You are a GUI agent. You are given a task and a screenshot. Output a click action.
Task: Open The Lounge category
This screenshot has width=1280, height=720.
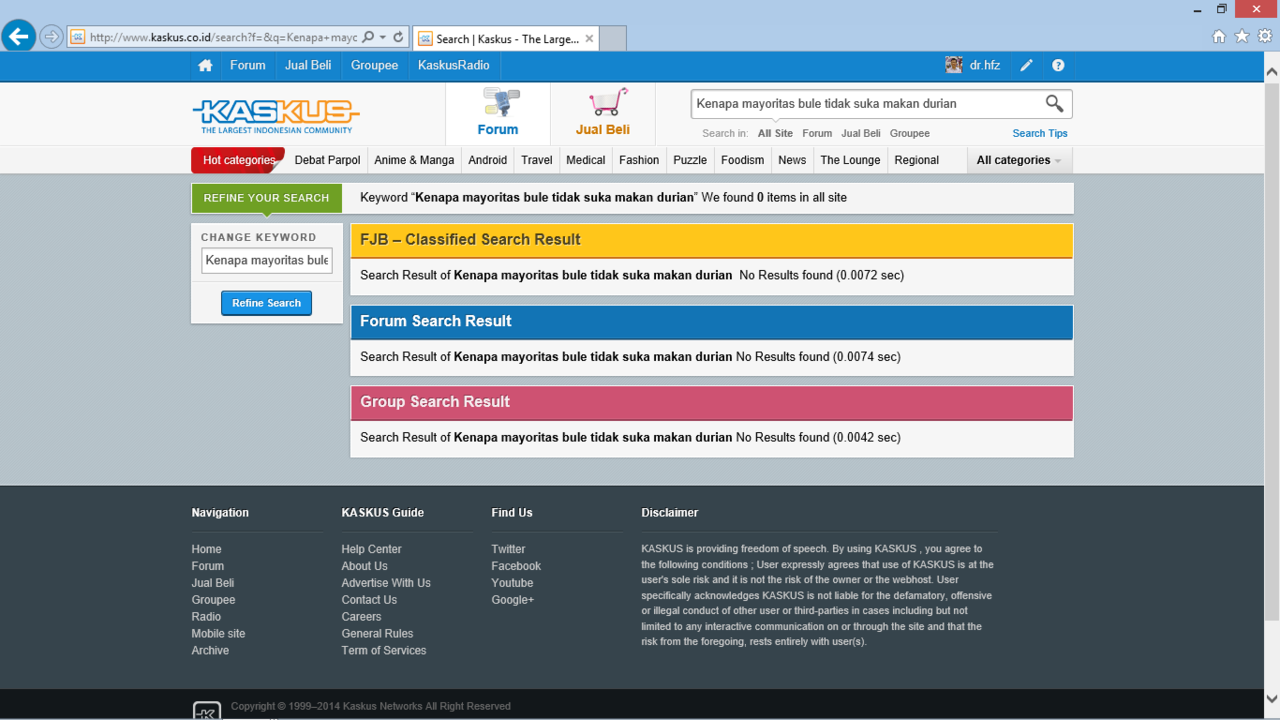[851, 160]
